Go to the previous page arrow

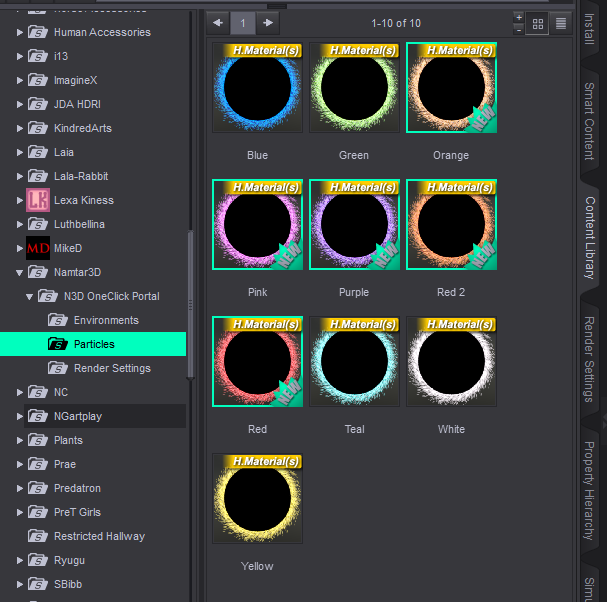tap(218, 22)
